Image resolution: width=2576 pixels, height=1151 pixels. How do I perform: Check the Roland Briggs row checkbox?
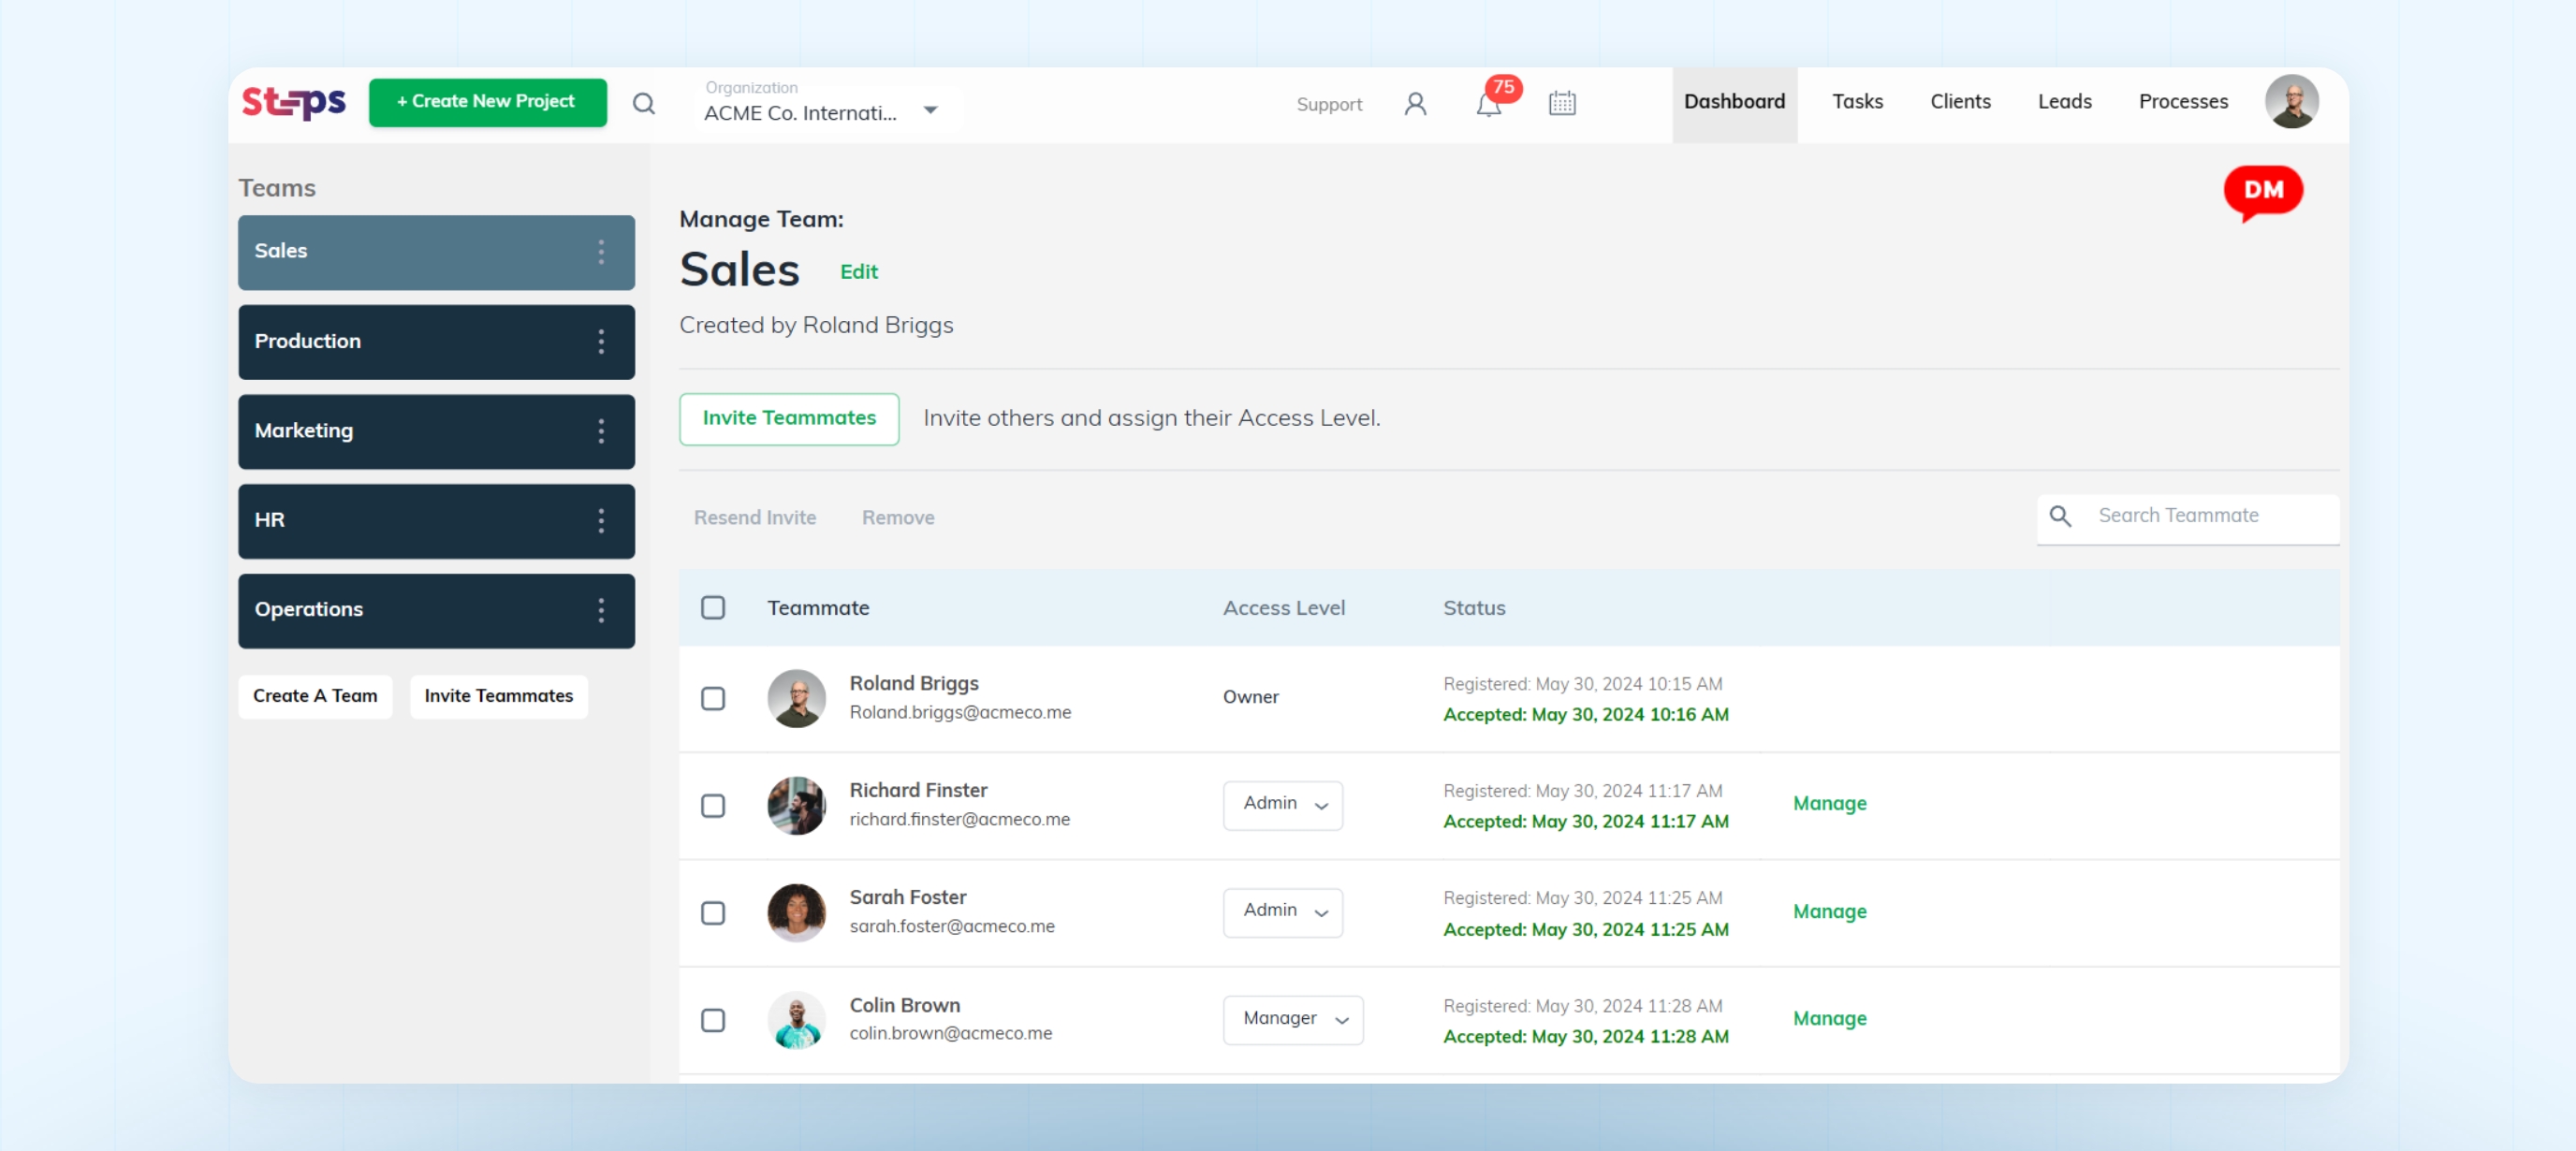[x=713, y=698]
